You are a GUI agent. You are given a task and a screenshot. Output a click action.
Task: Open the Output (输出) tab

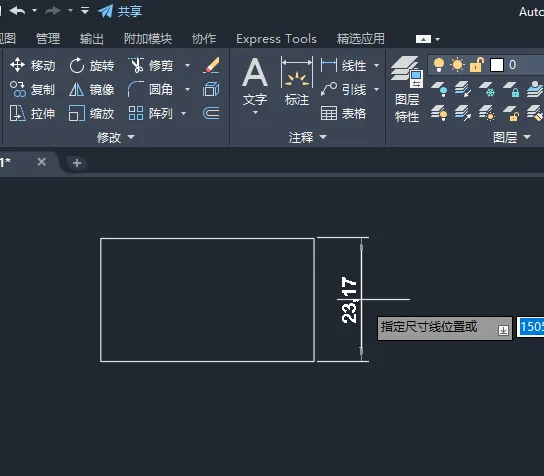coord(92,39)
